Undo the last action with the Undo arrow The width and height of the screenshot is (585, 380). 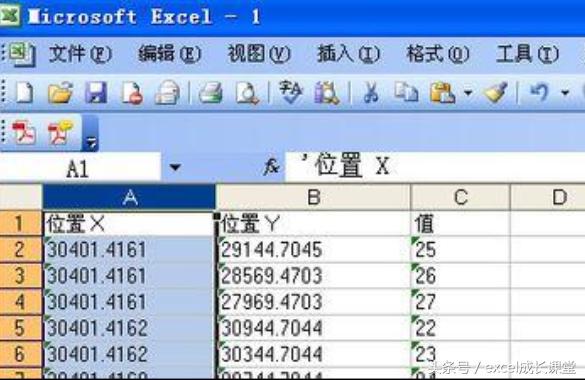point(539,92)
